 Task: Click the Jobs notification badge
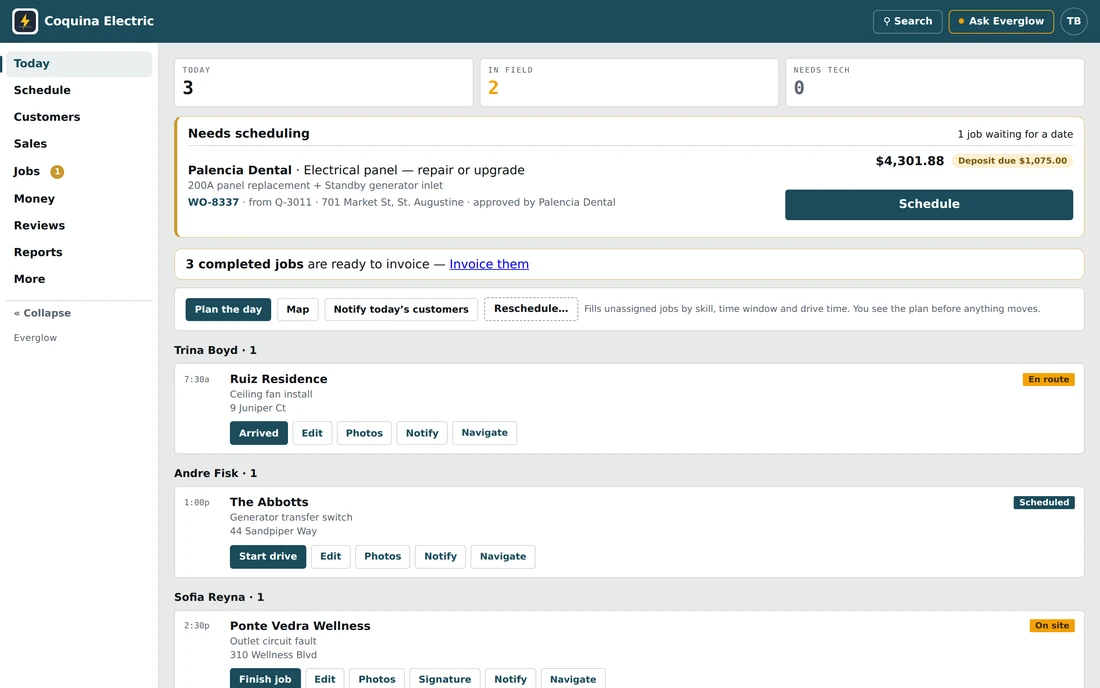(58, 171)
